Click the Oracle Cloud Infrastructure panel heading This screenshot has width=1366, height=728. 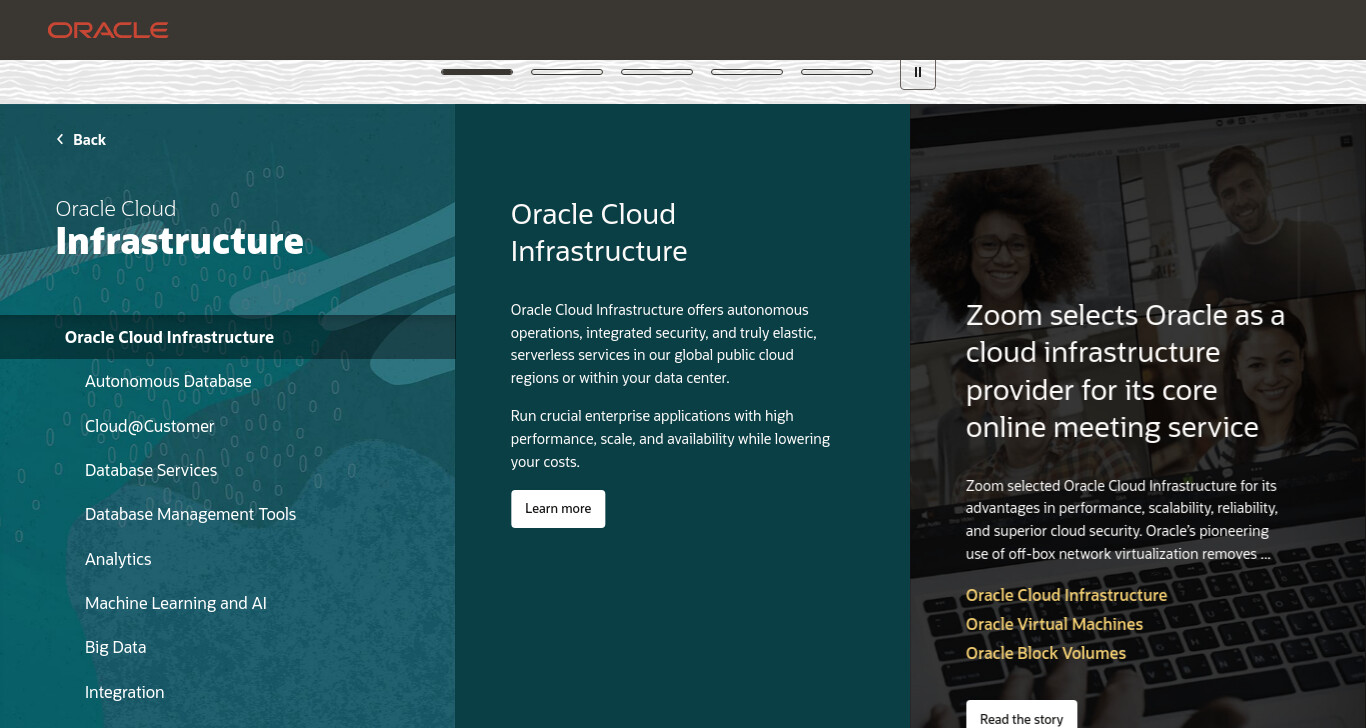pos(599,232)
